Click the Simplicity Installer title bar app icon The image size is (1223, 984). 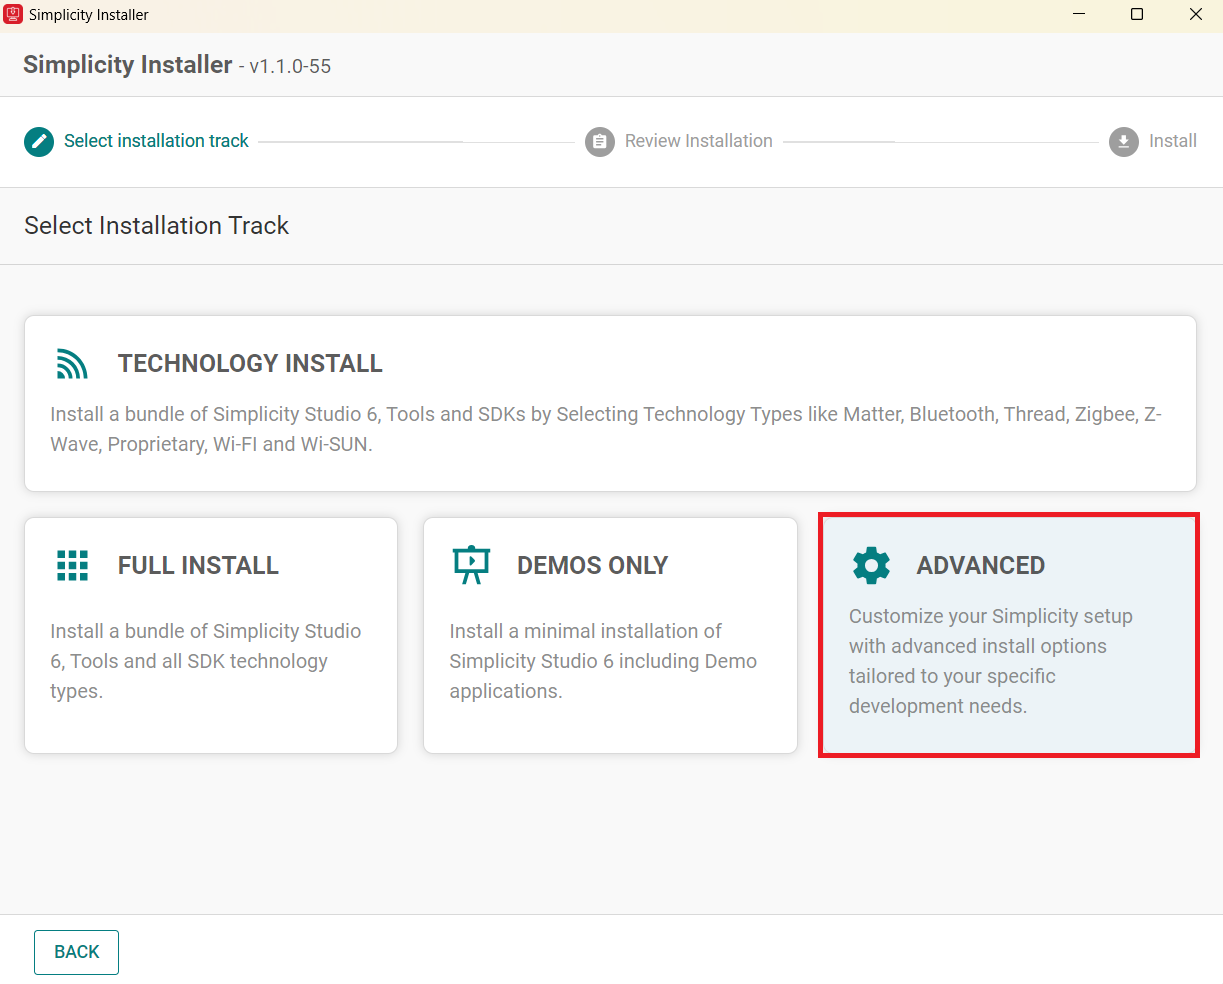(13, 15)
